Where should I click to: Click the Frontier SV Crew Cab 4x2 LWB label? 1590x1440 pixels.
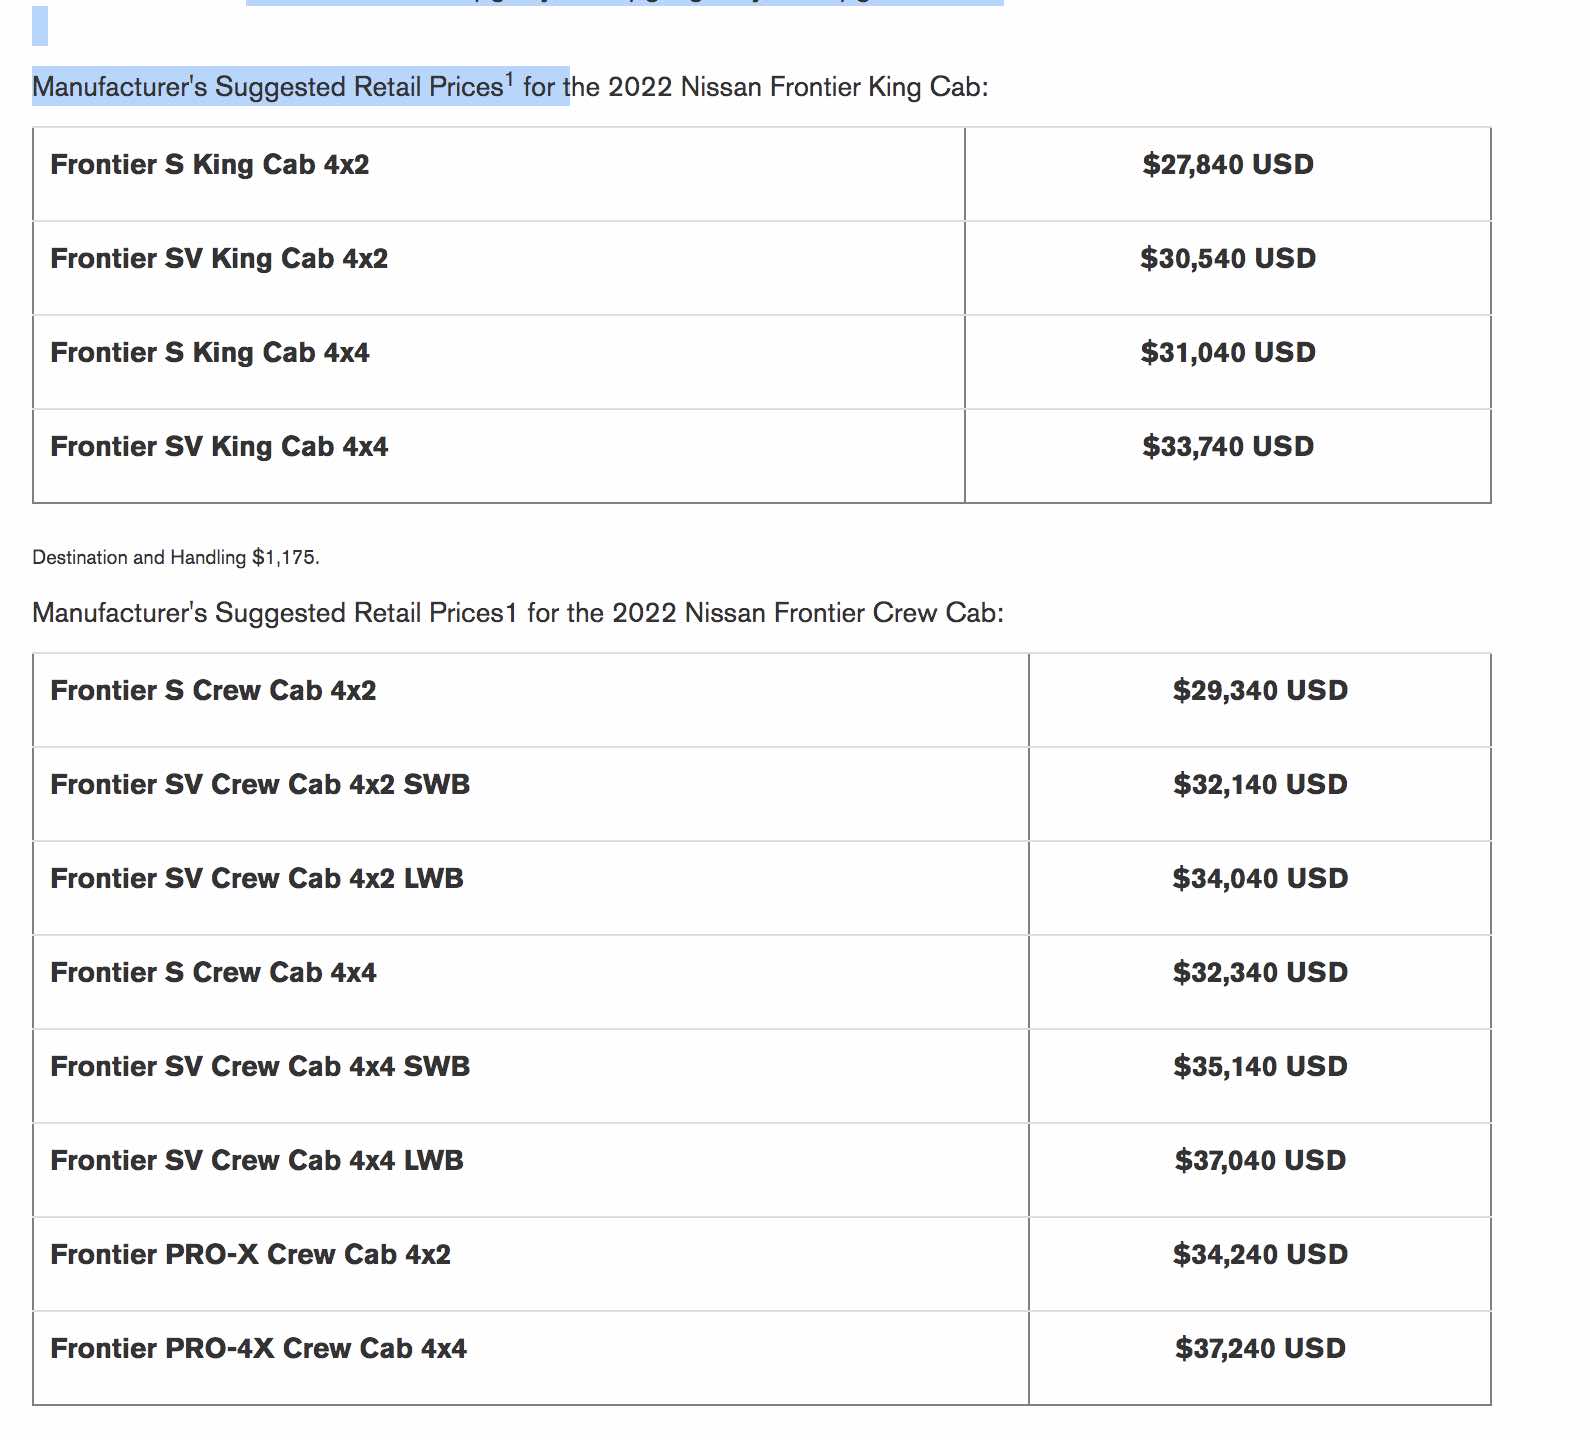click(x=257, y=879)
